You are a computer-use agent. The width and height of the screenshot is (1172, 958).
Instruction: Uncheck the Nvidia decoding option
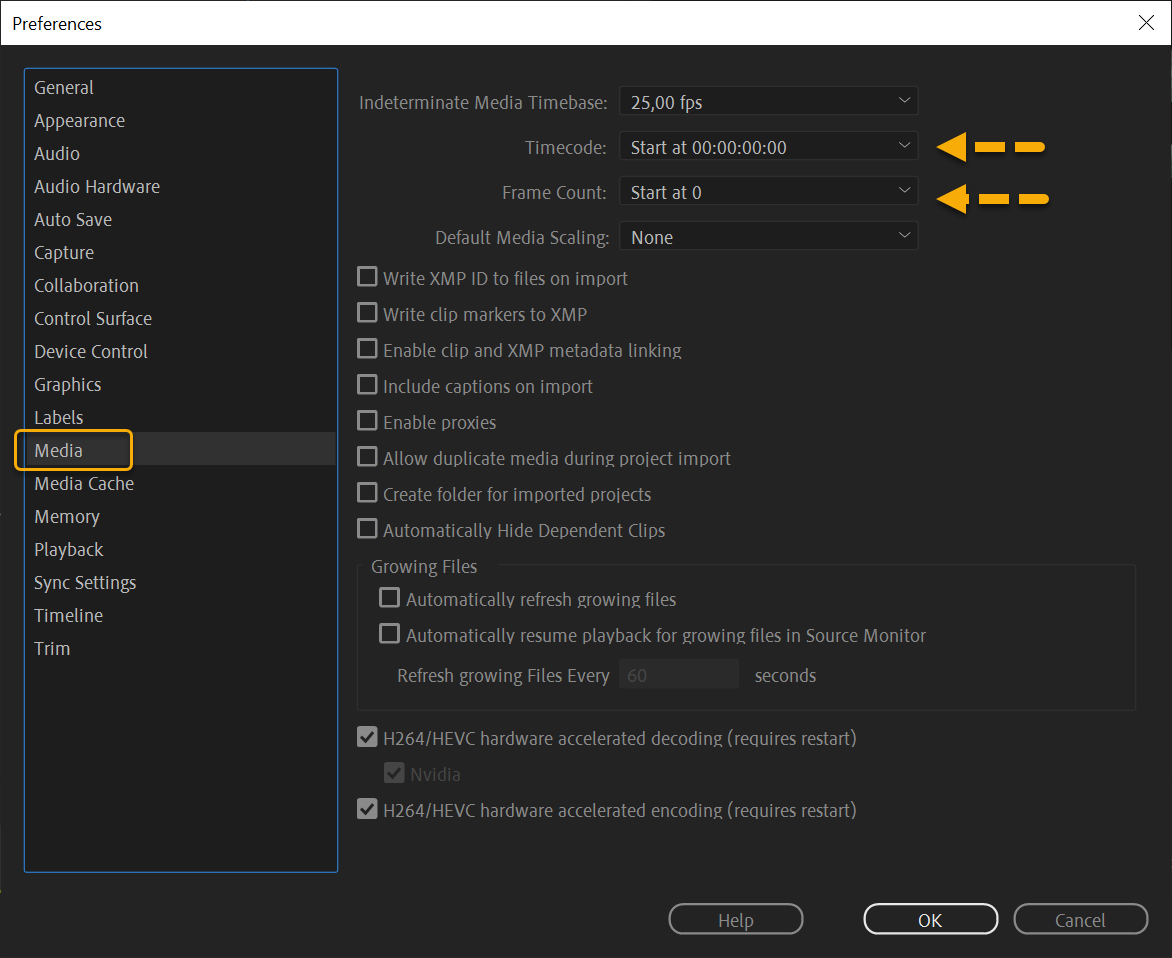click(394, 773)
